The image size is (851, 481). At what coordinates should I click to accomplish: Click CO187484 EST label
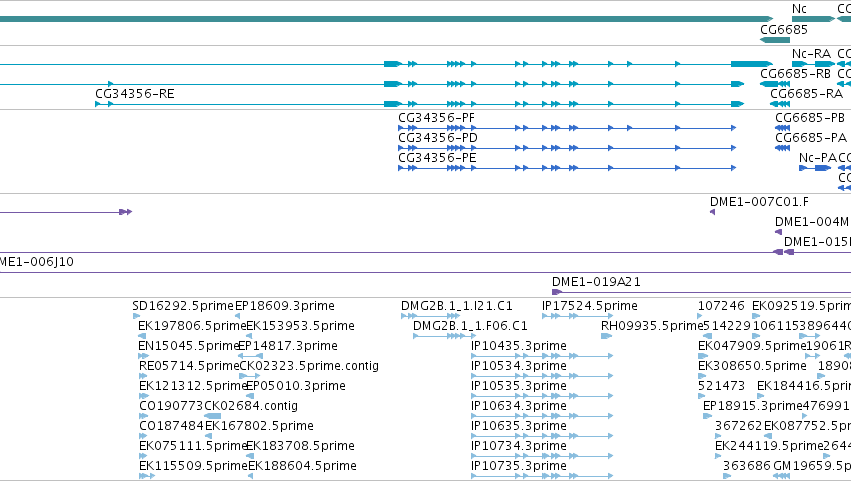pyautogui.click(x=172, y=426)
